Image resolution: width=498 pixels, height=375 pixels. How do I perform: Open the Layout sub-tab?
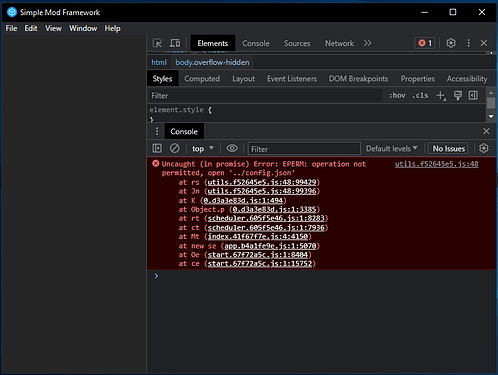(x=243, y=79)
